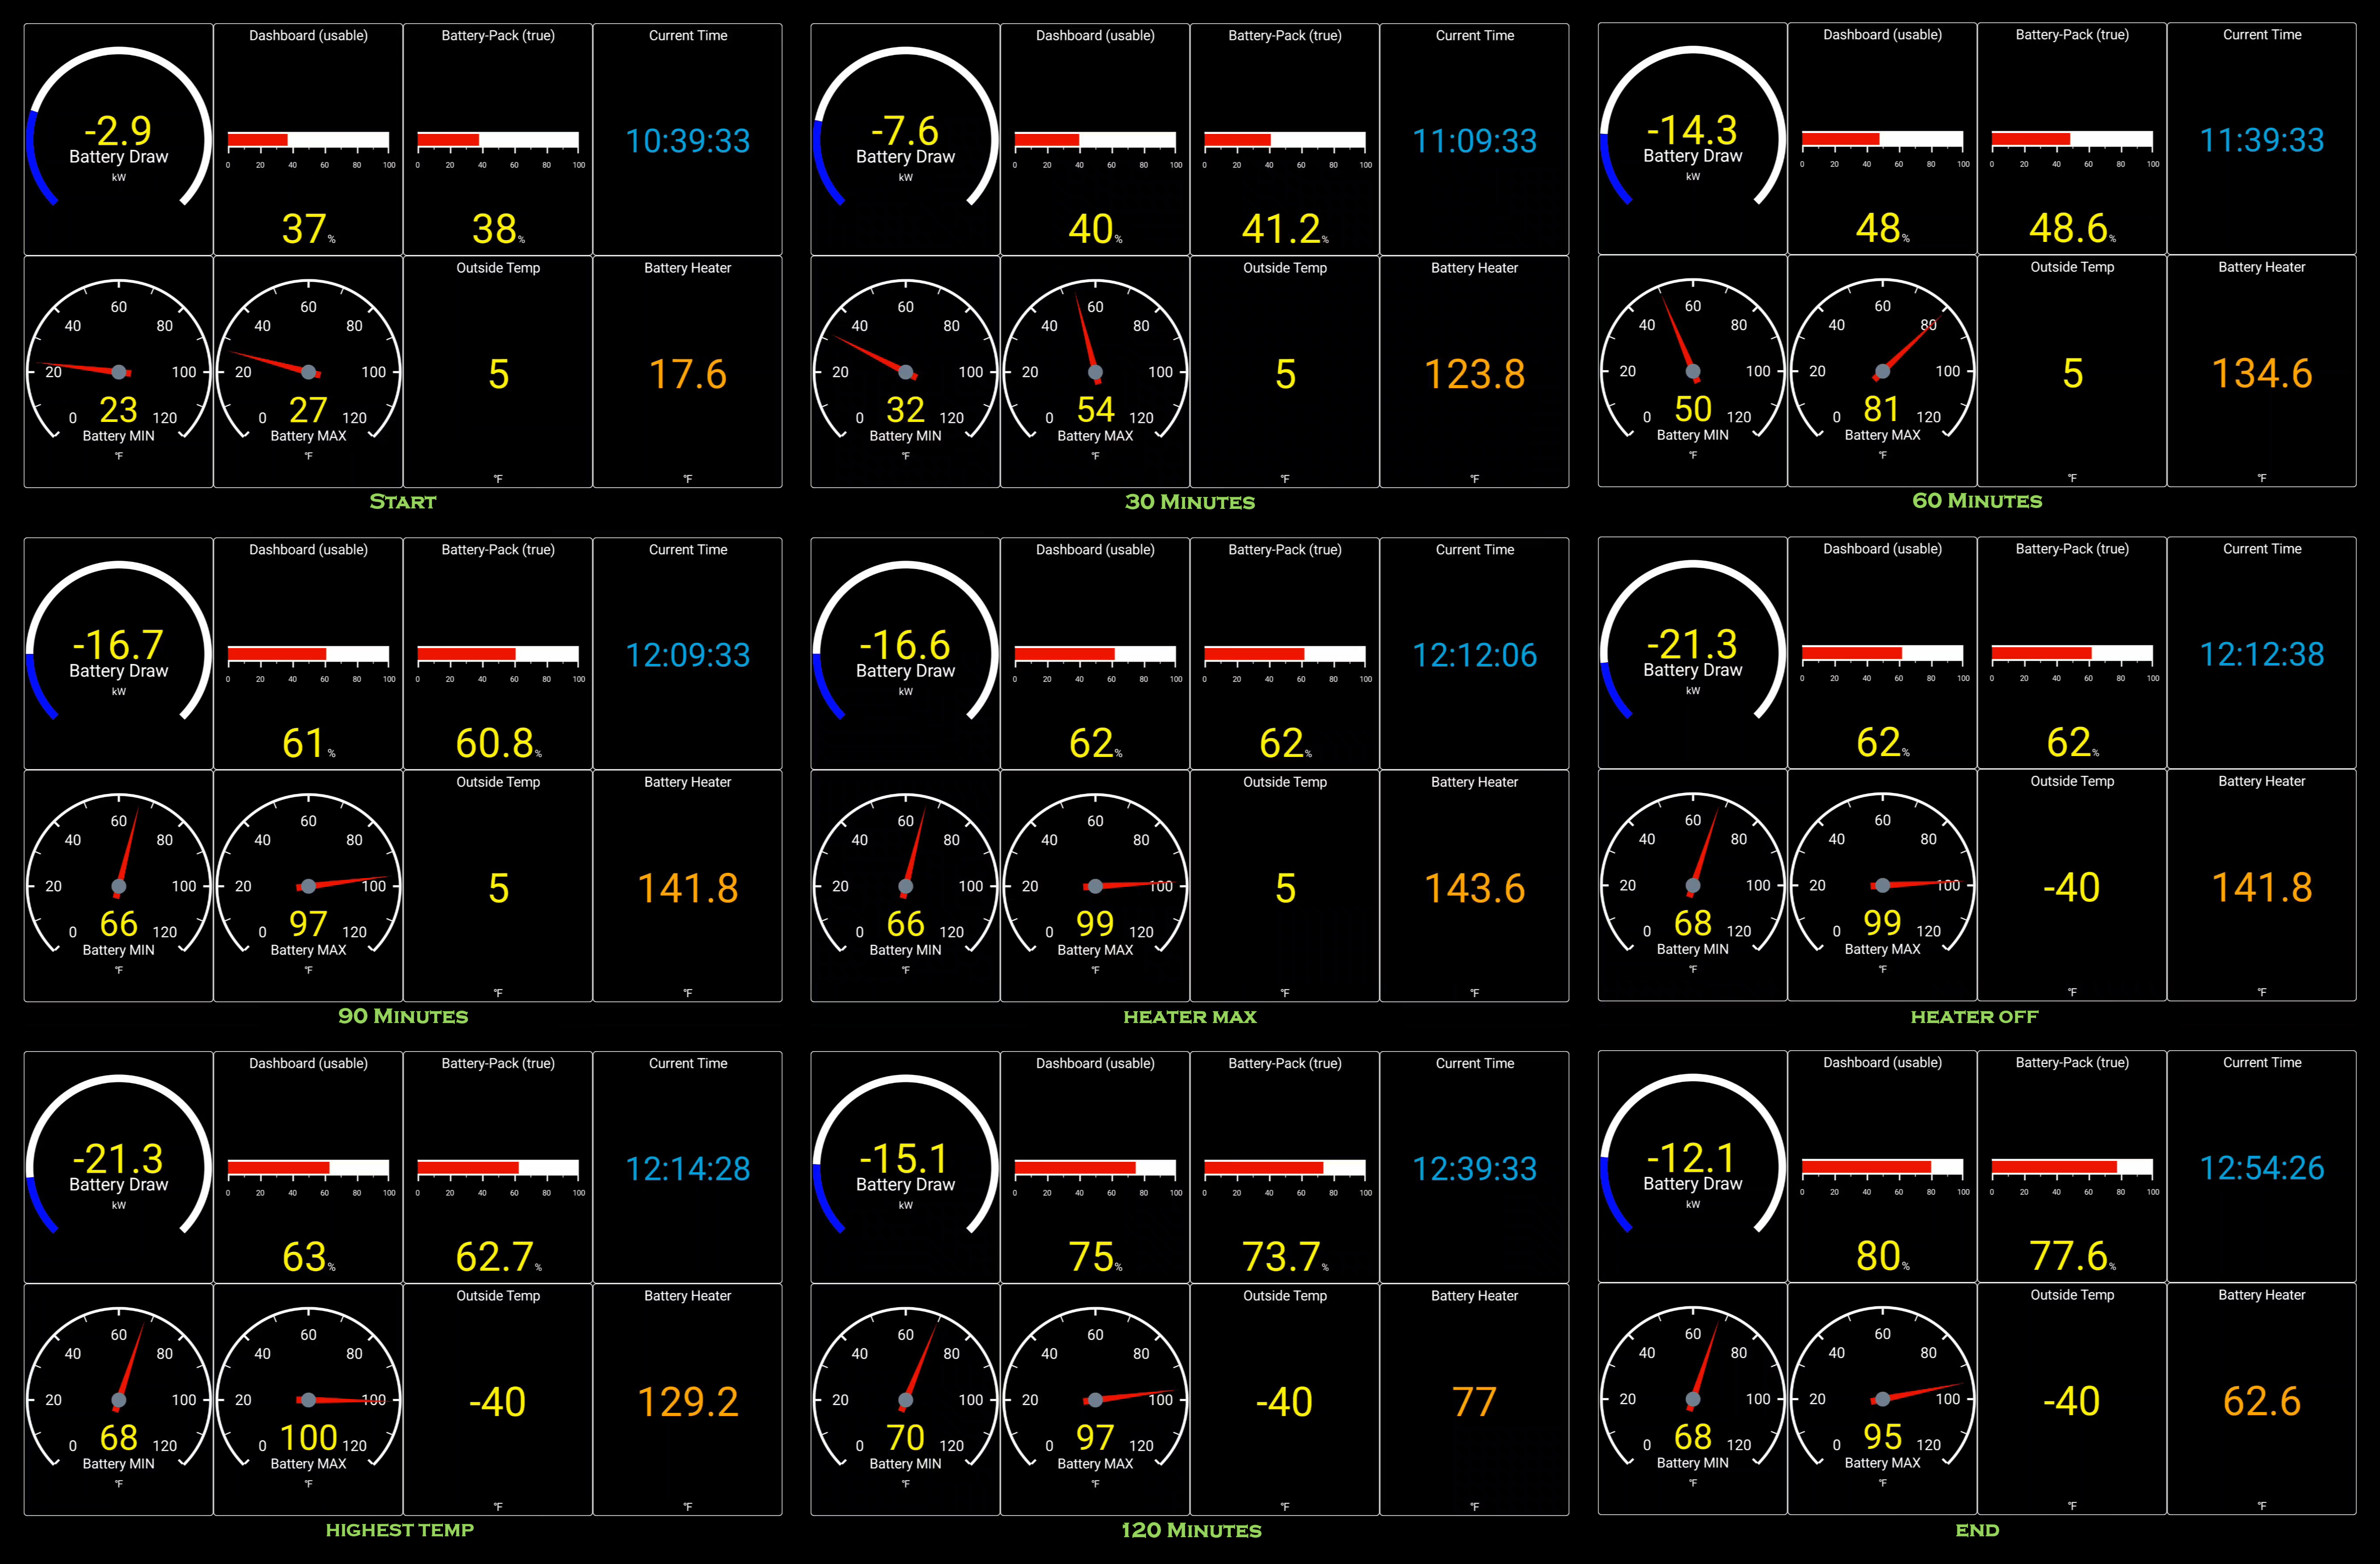Click the Battery-Pack (true) bar showing 77.6%
Screen dimensions: 2380x1564
click(x=2072, y=1167)
